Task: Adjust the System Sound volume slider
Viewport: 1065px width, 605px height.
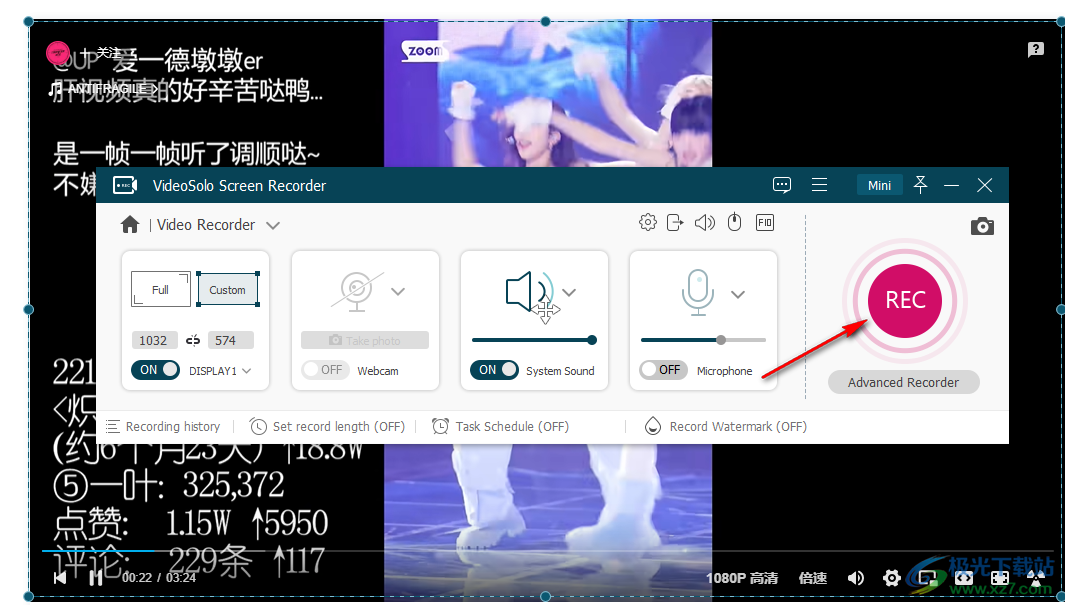Action: point(534,340)
